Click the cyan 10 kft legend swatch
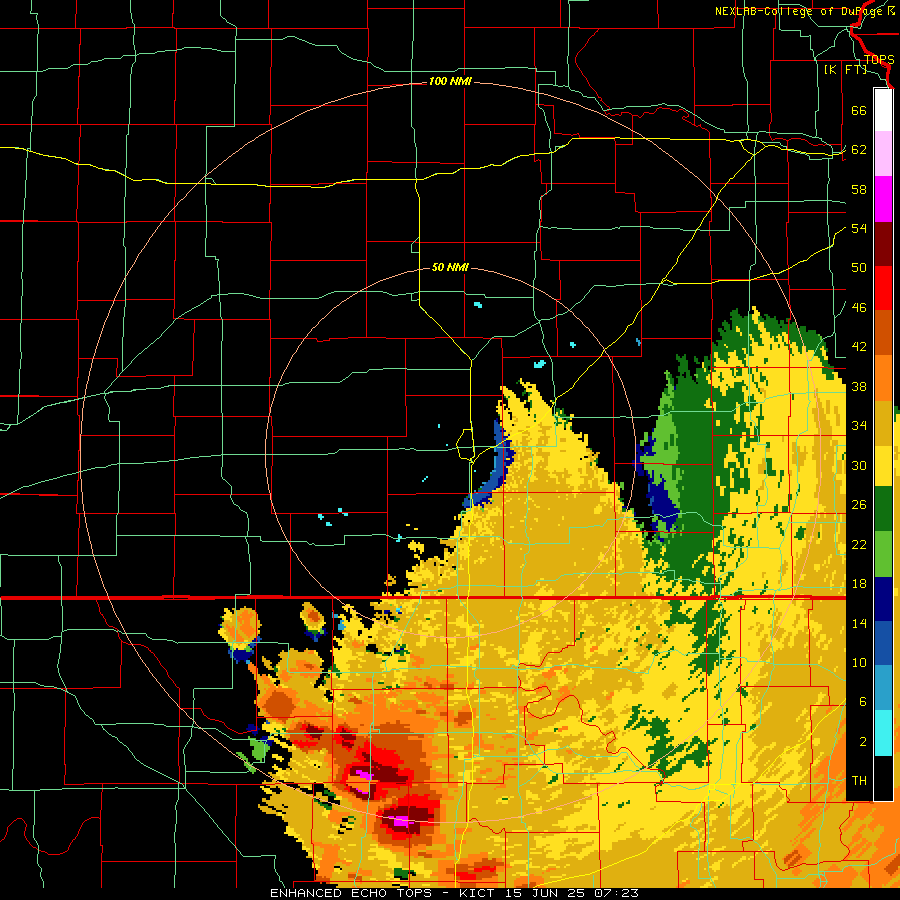 [883, 732]
